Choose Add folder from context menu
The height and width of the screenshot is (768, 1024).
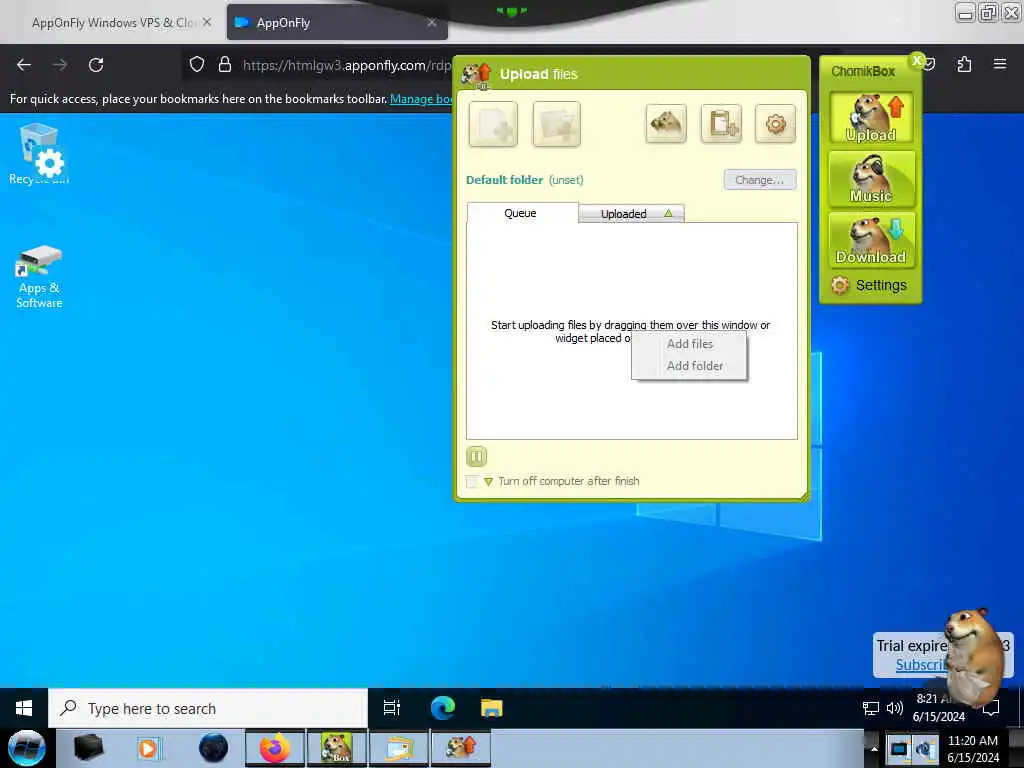(689, 366)
